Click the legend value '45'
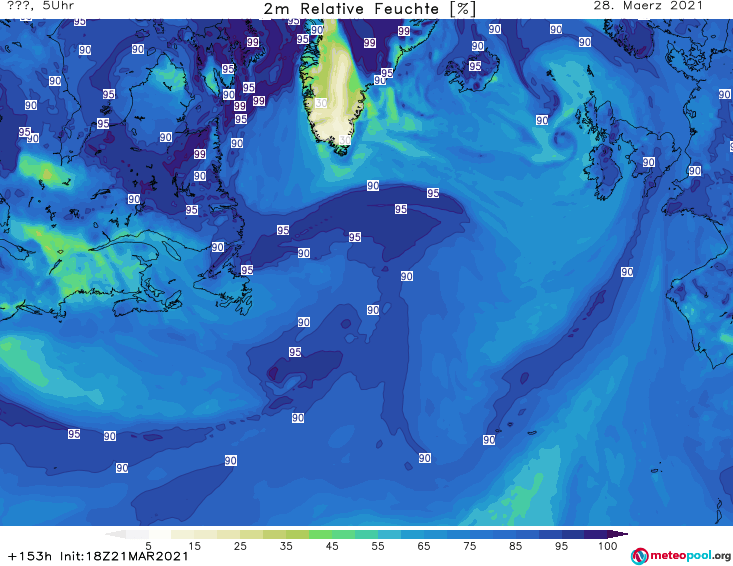Viewport: 733px width, 566px height. tap(332, 546)
